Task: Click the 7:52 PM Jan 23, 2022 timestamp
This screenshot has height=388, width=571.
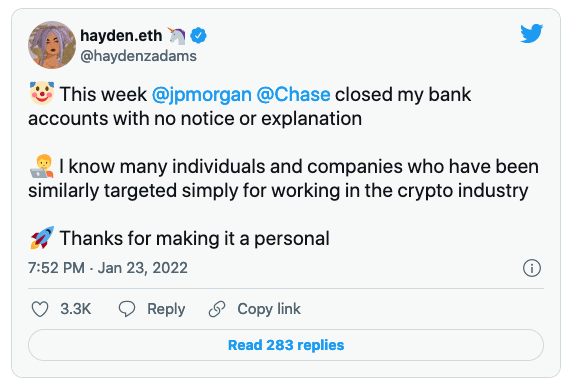Action: tap(108, 268)
